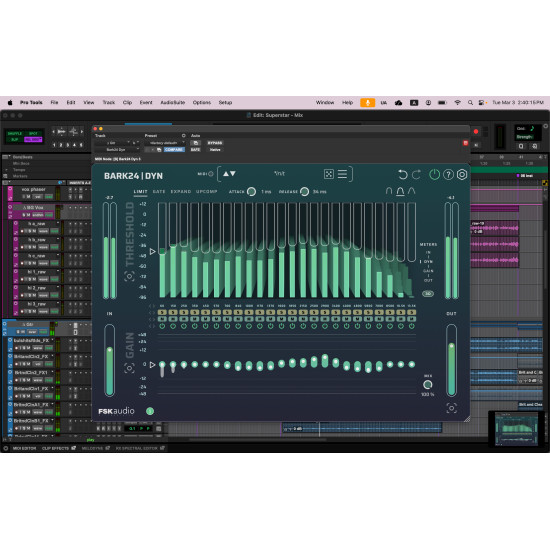Click the threshold arrow marker
The width and height of the screenshot is (550, 550).
[x=153, y=251]
